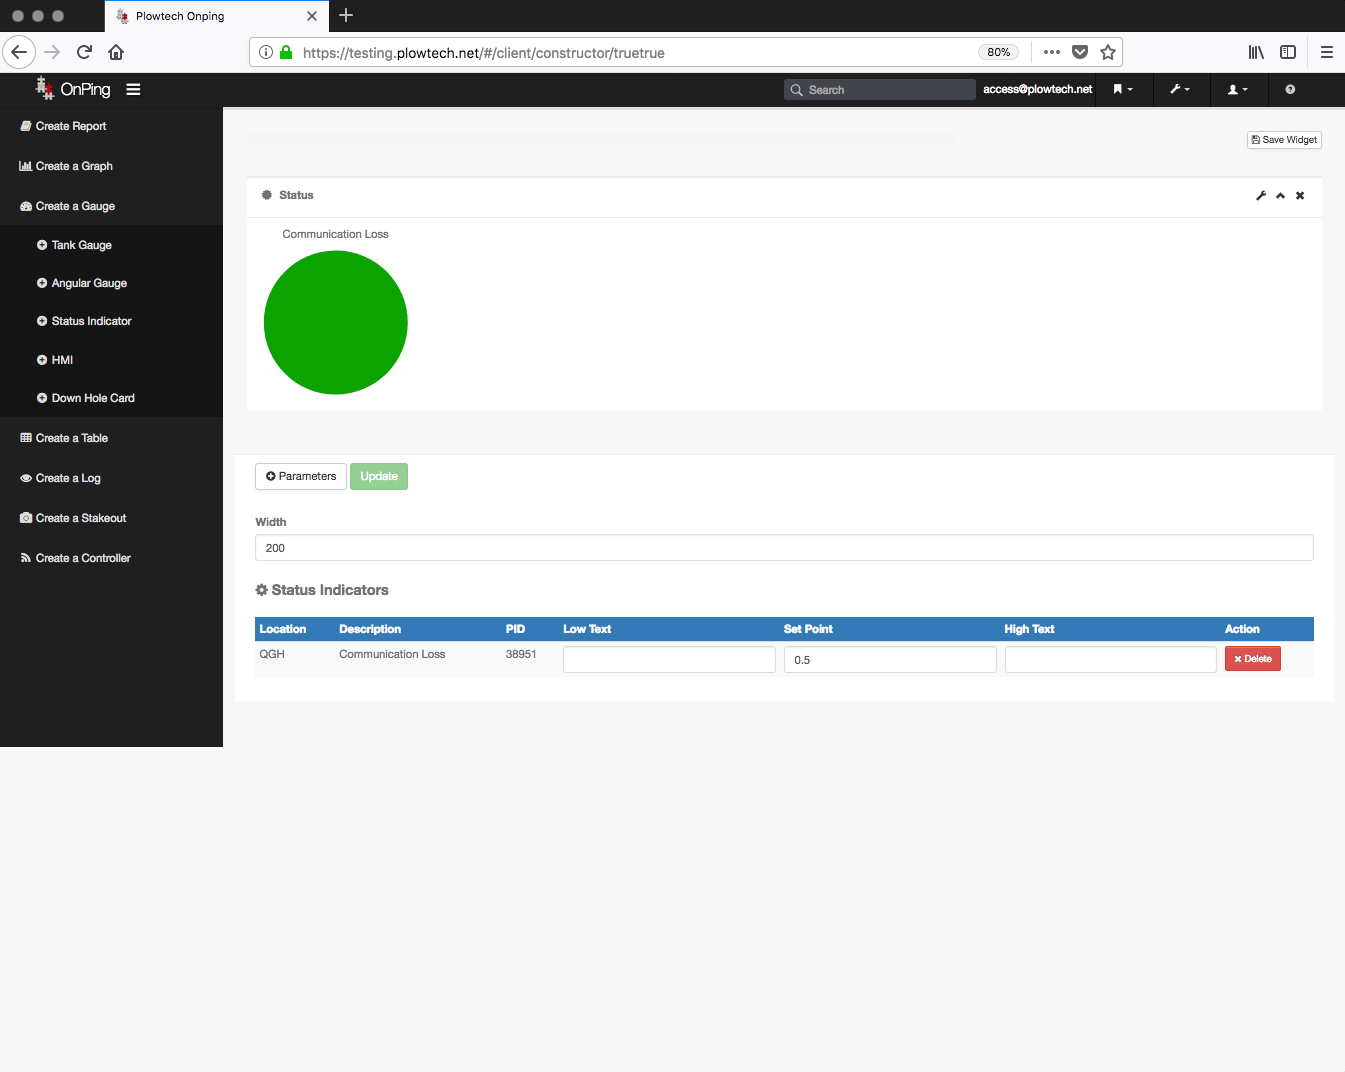Select Tank Gauge in the sidebar
Viewport: 1345px width, 1072px height.
point(81,245)
